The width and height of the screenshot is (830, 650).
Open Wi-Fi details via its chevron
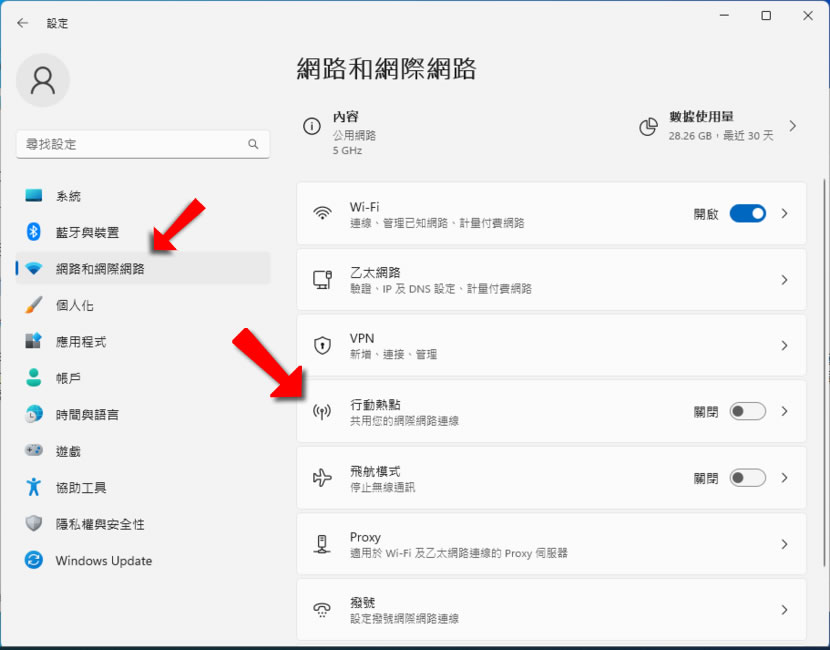tap(784, 213)
